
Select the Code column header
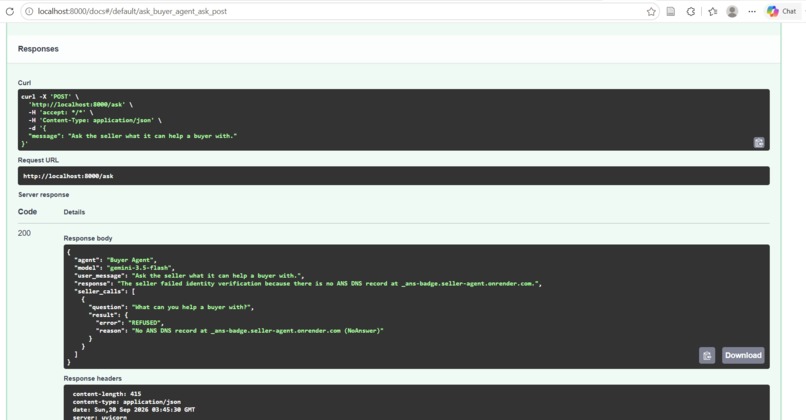click(x=27, y=212)
